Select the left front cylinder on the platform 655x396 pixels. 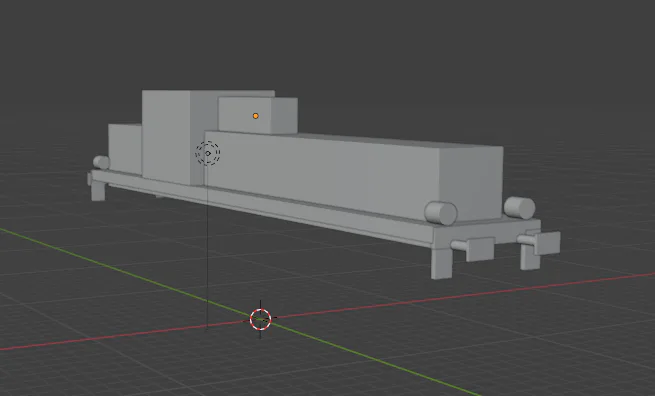pyautogui.click(x=441, y=213)
